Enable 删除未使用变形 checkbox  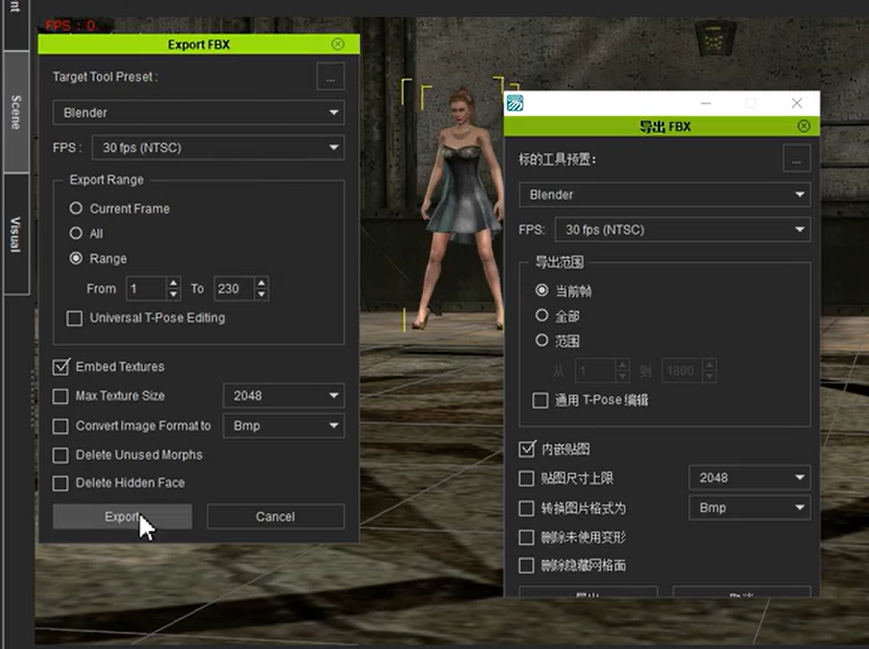526,537
